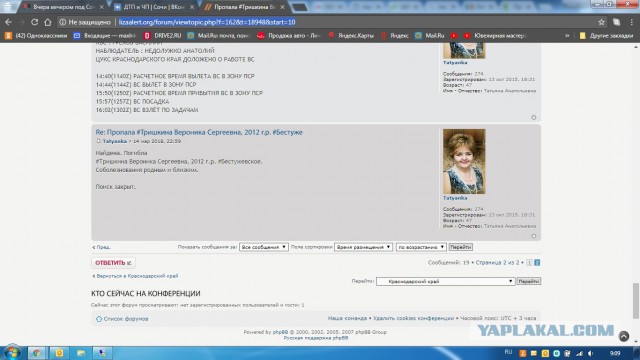Open the DRIVE2.RU bookmark
The image size is (640, 360).
[162, 36]
